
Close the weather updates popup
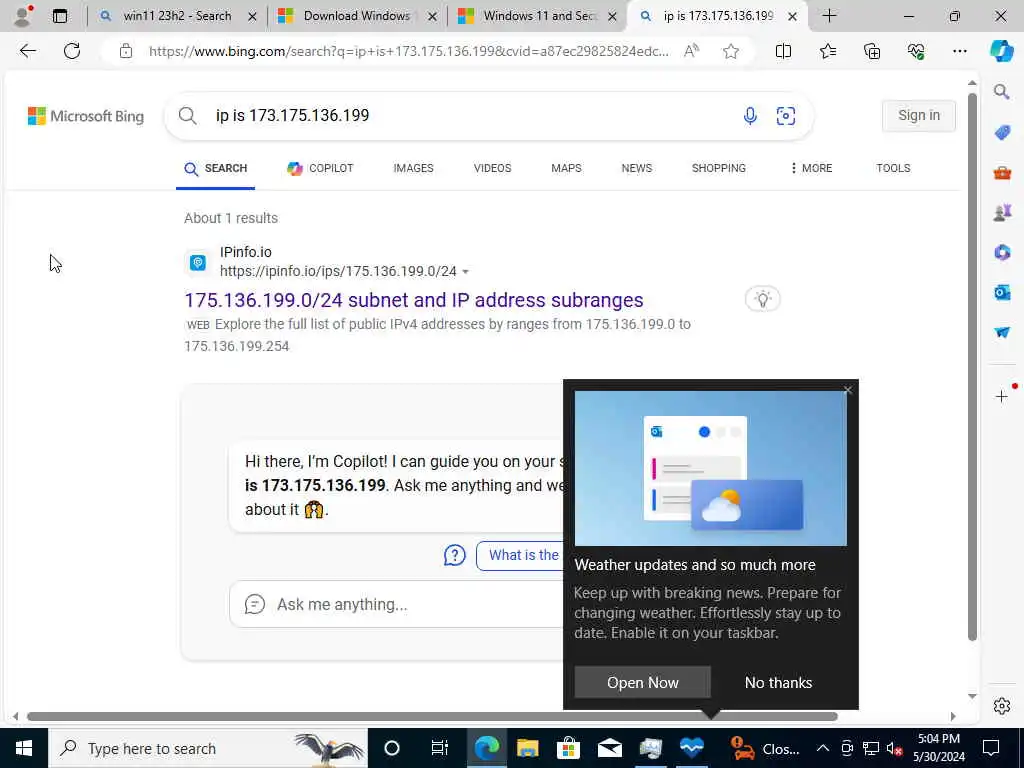coord(848,390)
